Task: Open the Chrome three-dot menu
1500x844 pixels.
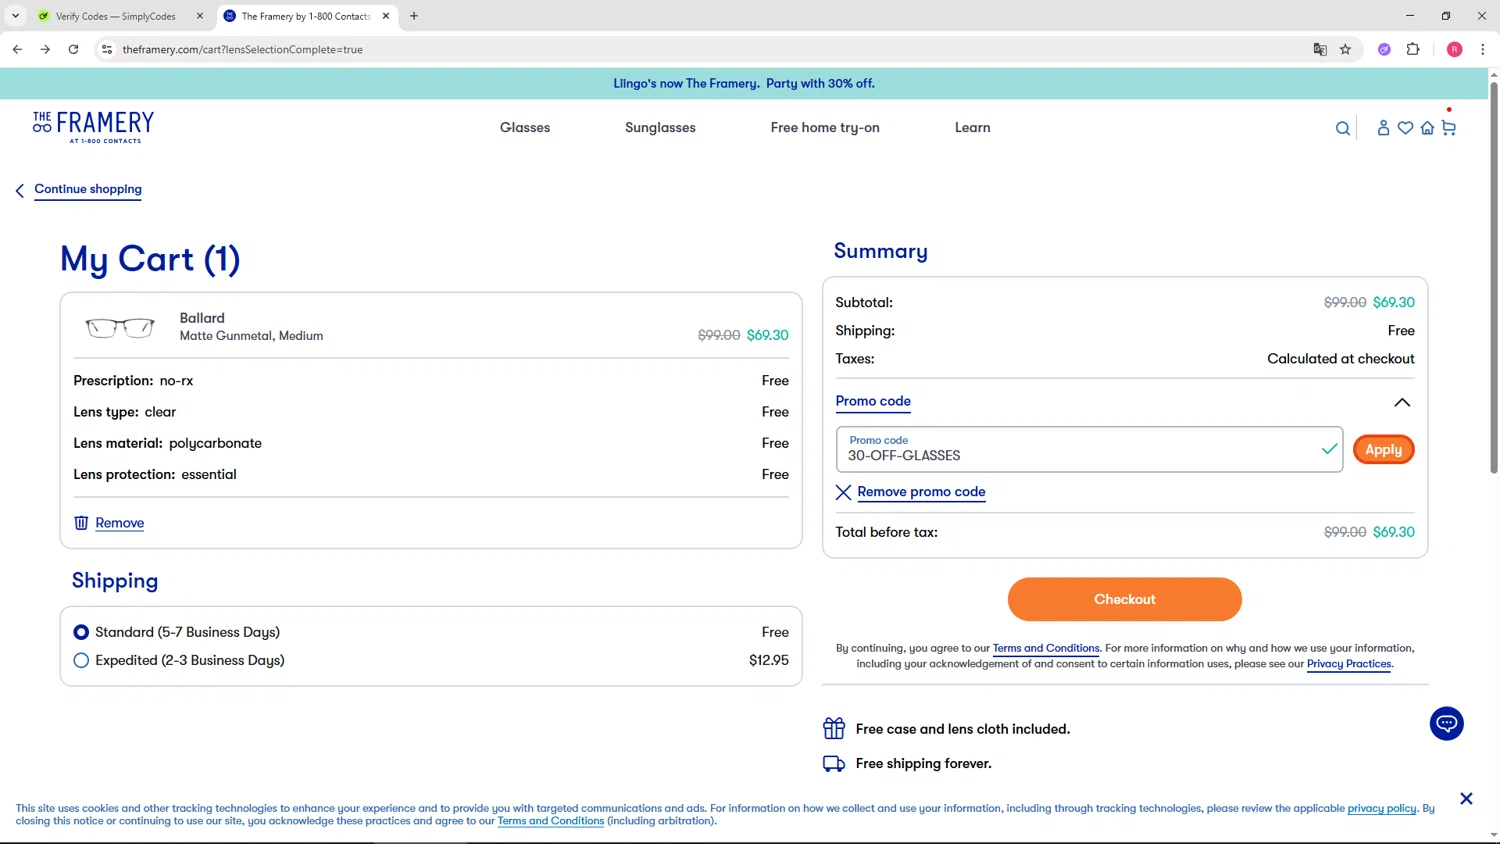Action: 1482,49
